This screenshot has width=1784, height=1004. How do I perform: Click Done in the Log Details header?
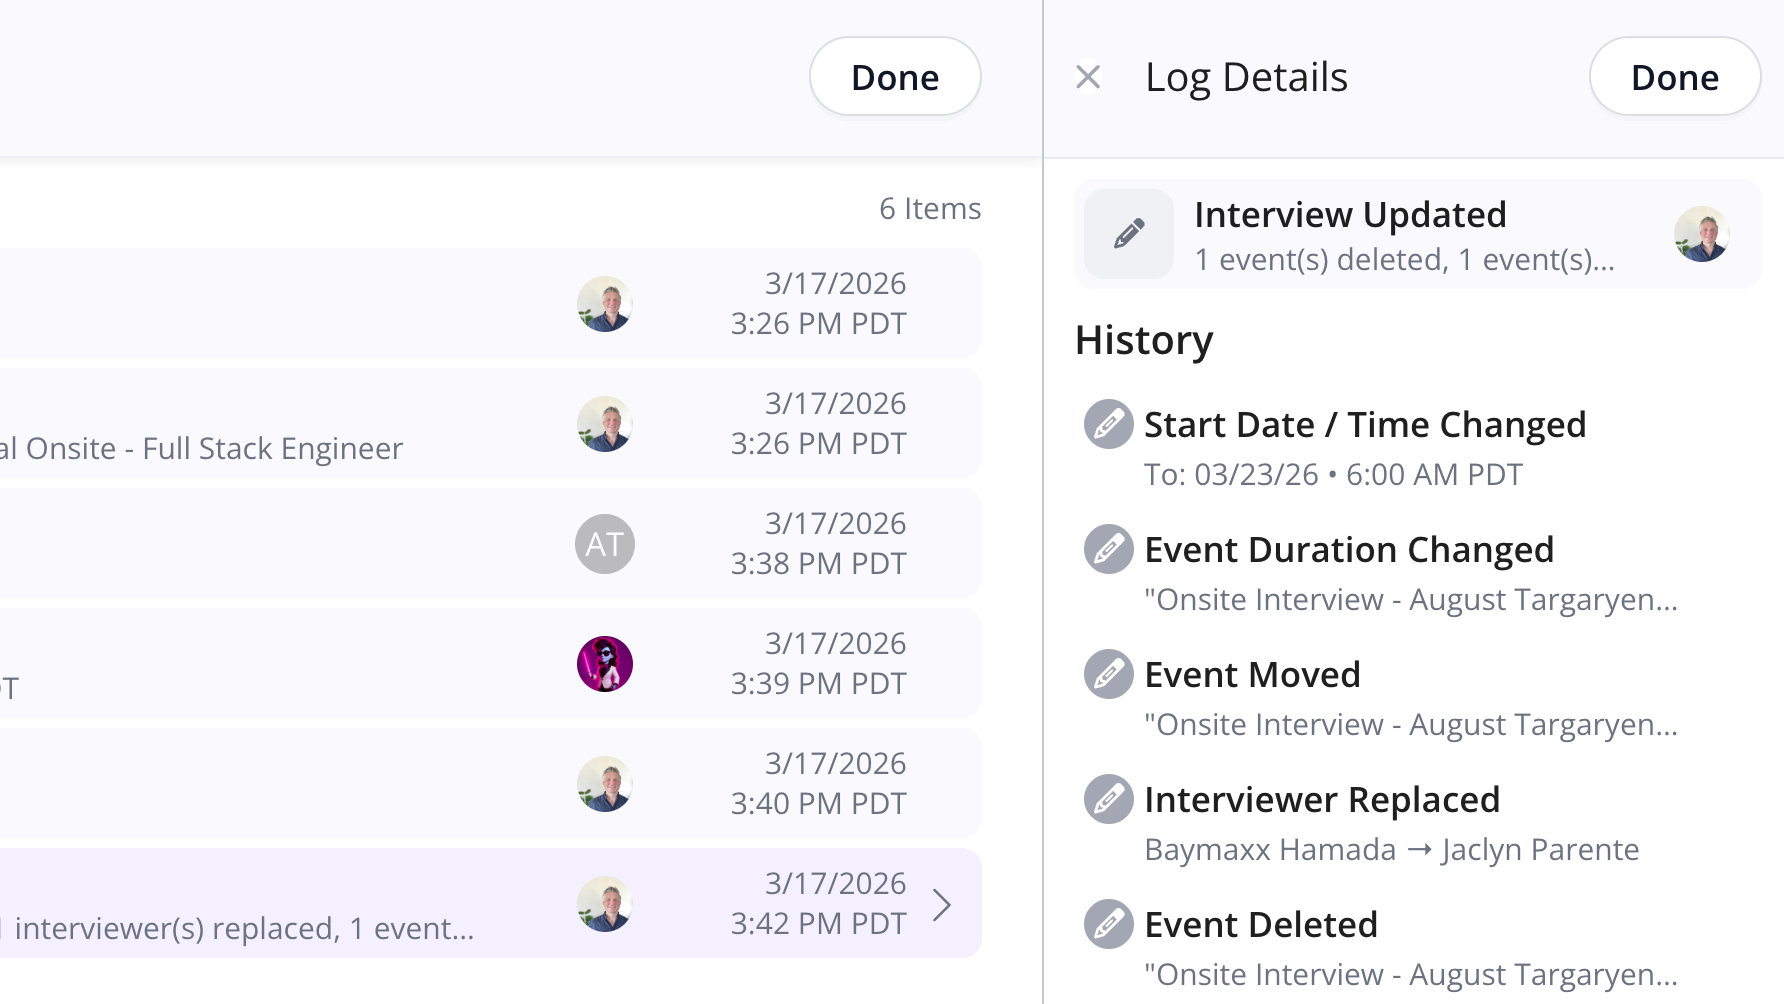point(1674,77)
